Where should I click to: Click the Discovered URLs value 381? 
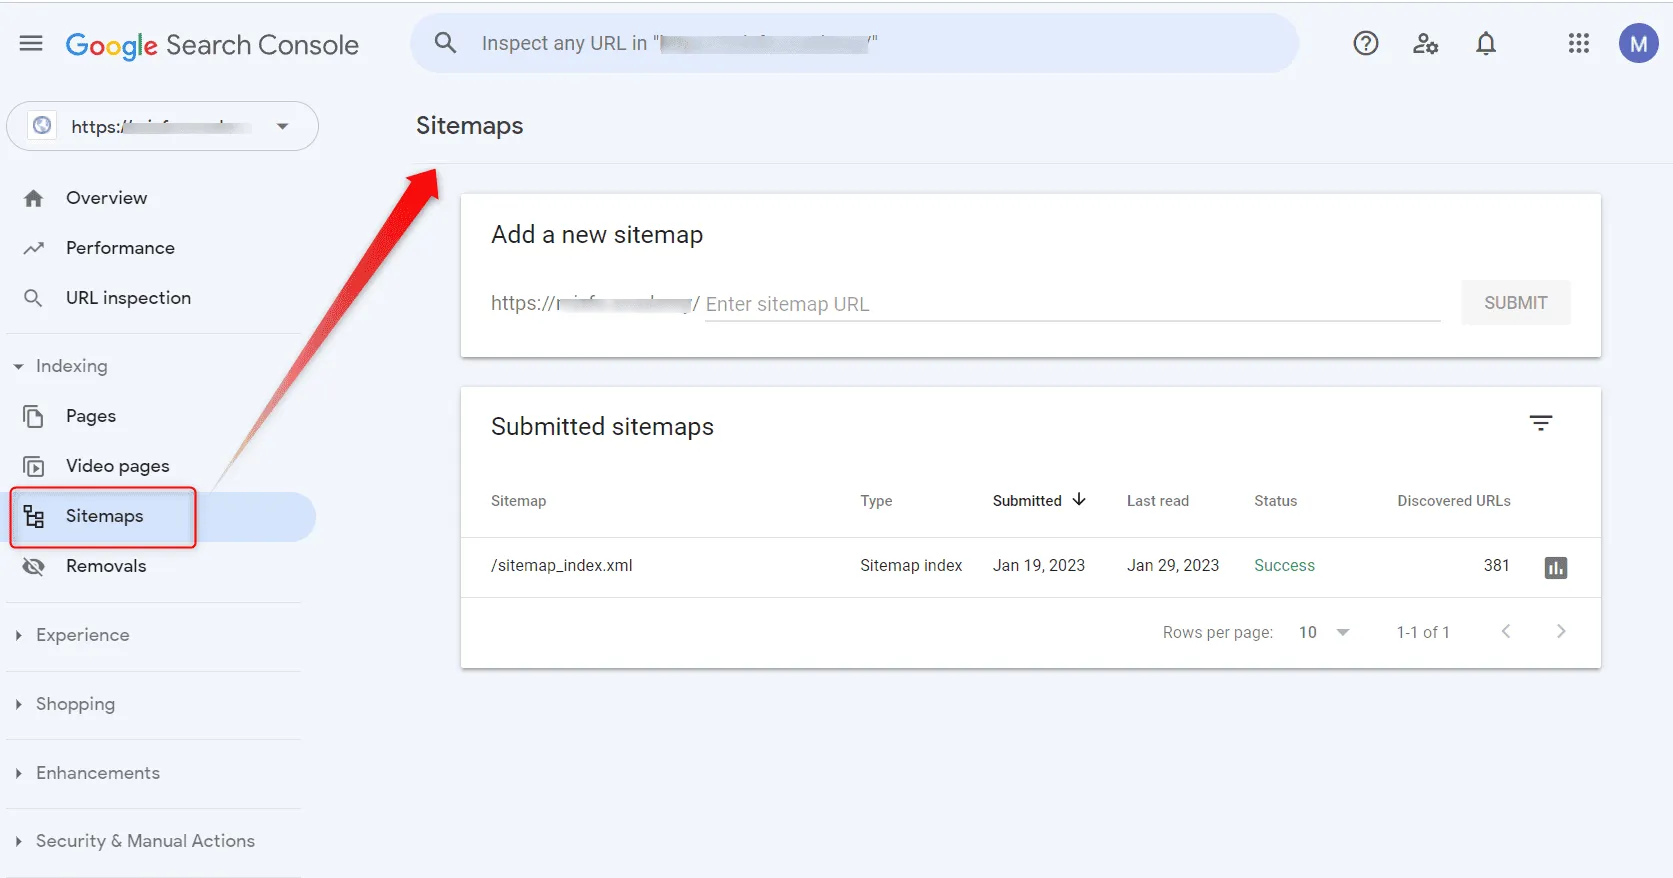coord(1497,565)
